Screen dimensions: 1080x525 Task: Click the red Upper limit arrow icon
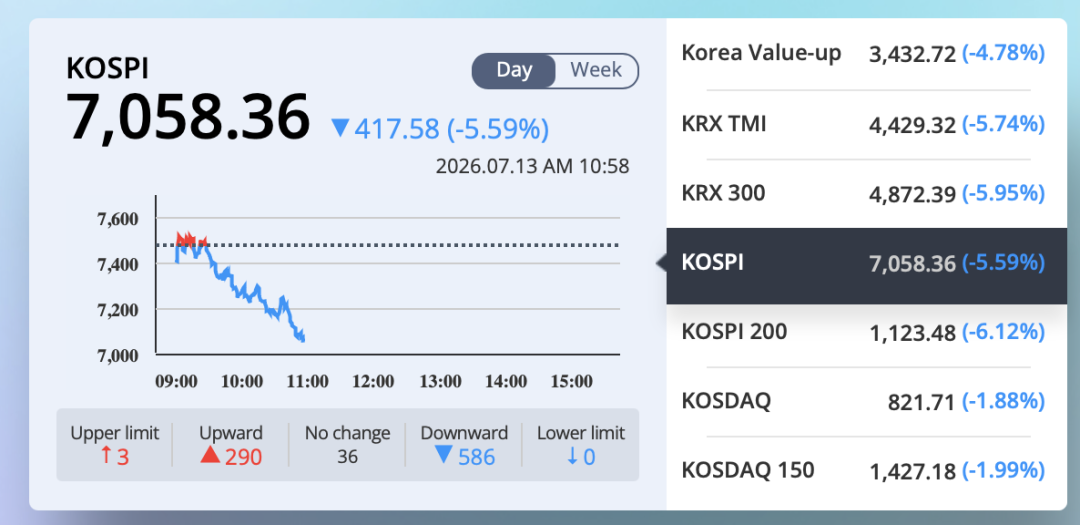click(106, 455)
